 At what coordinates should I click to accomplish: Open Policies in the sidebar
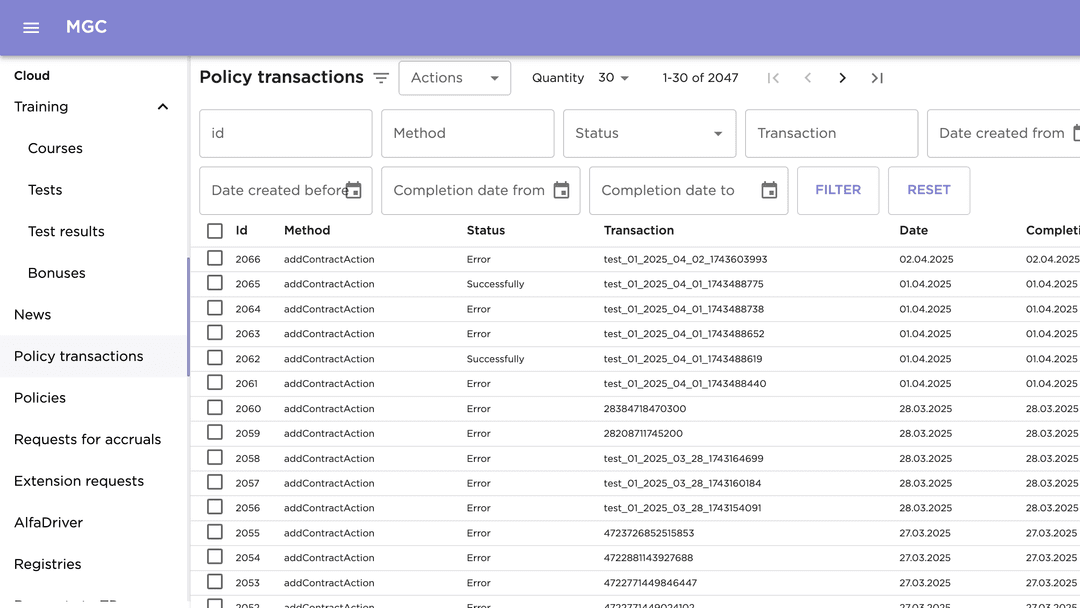tap(40, 398)
